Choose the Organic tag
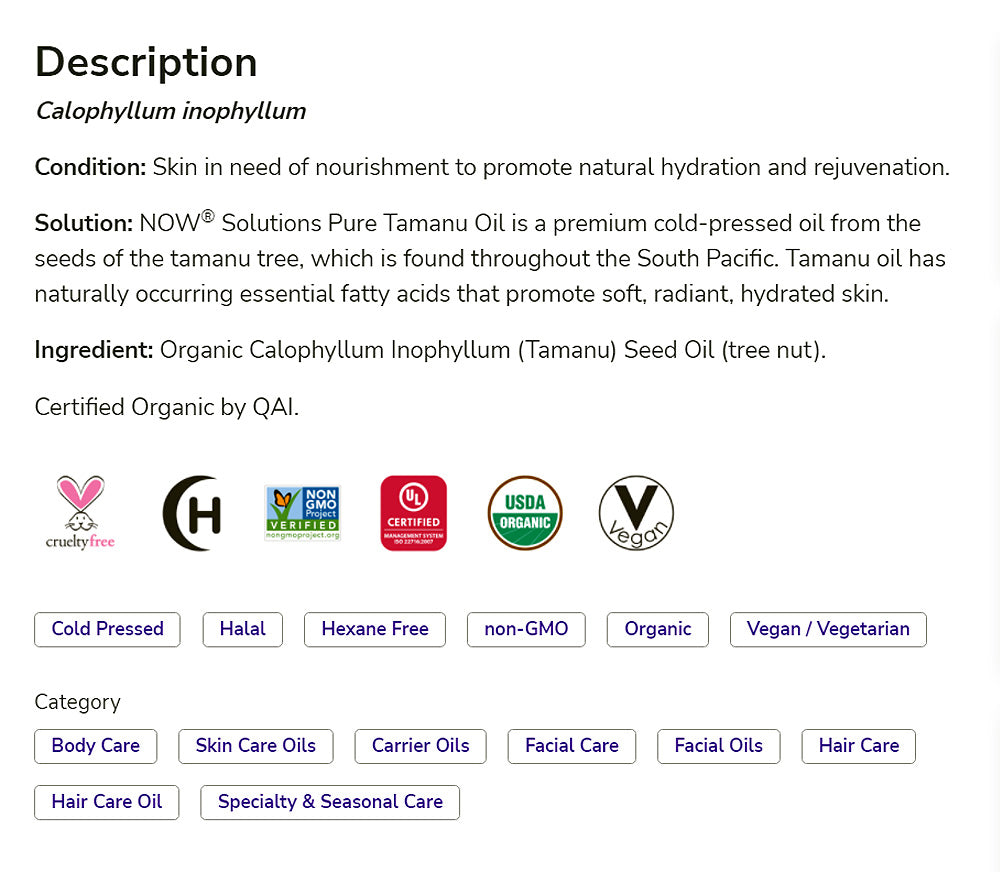The width and height of the screenshot is (1000, 872). tap(658, 629)
